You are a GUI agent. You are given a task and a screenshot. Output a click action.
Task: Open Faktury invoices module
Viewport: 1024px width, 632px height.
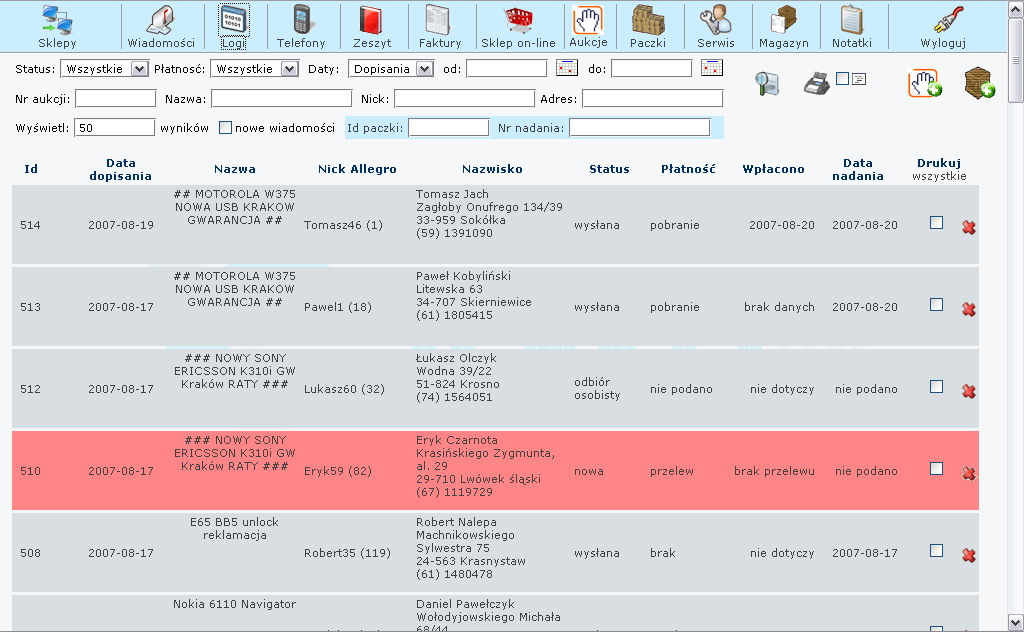[440, 27]
